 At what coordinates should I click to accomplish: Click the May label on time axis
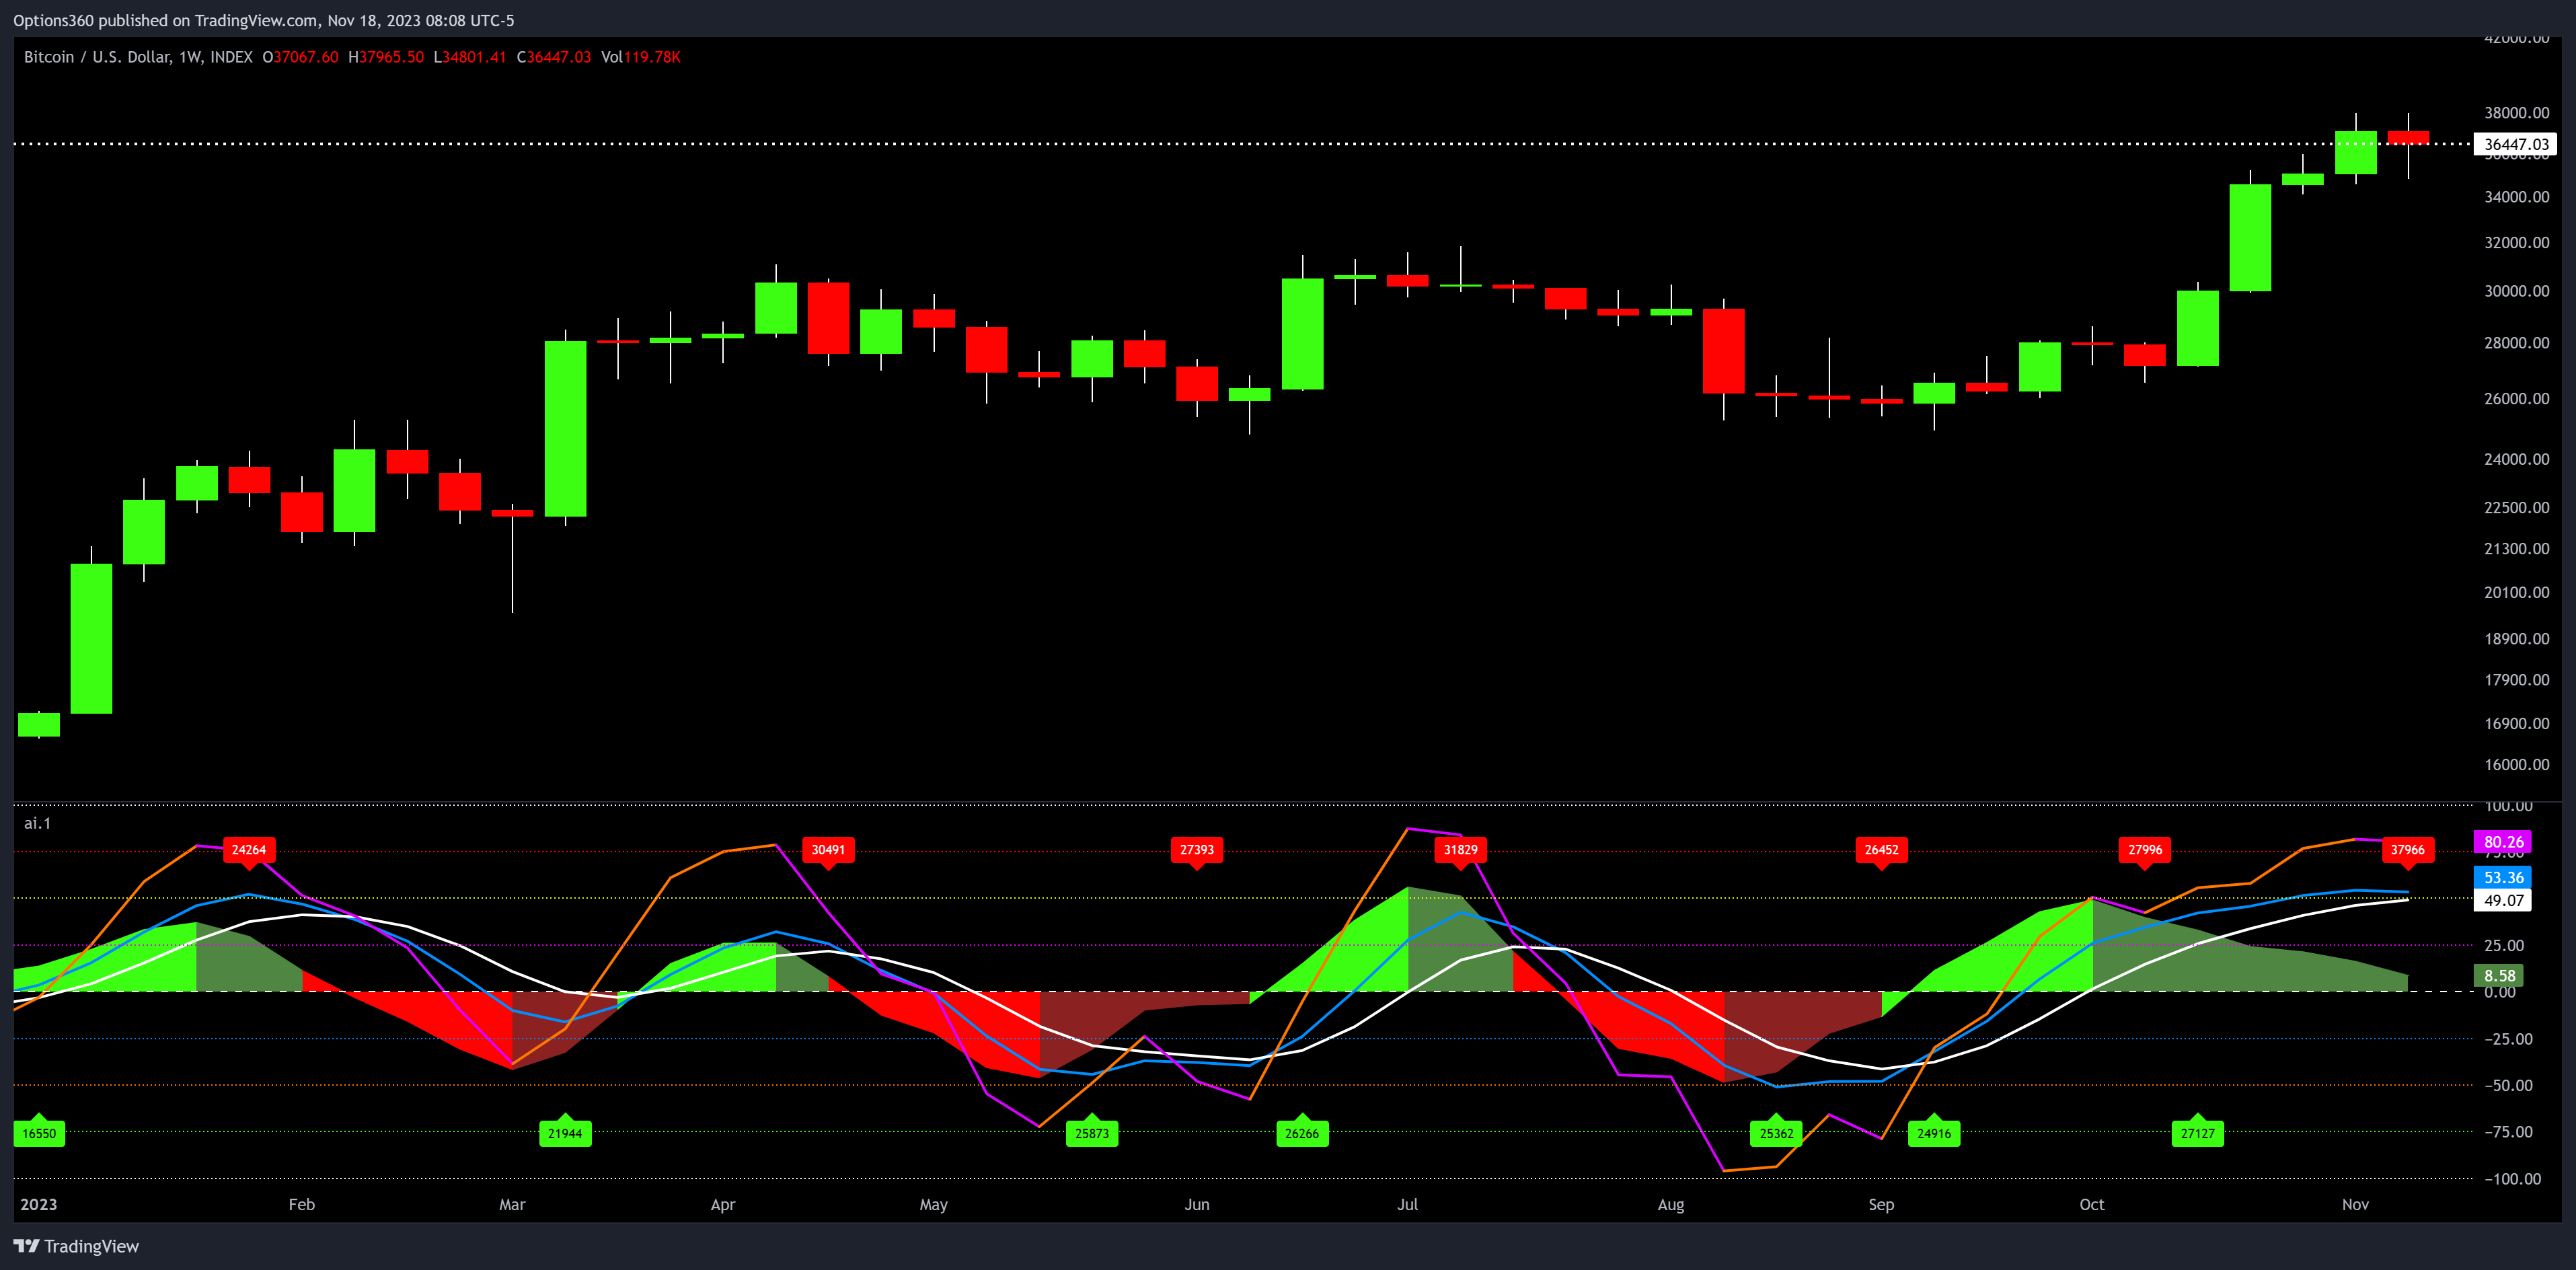934,1204
